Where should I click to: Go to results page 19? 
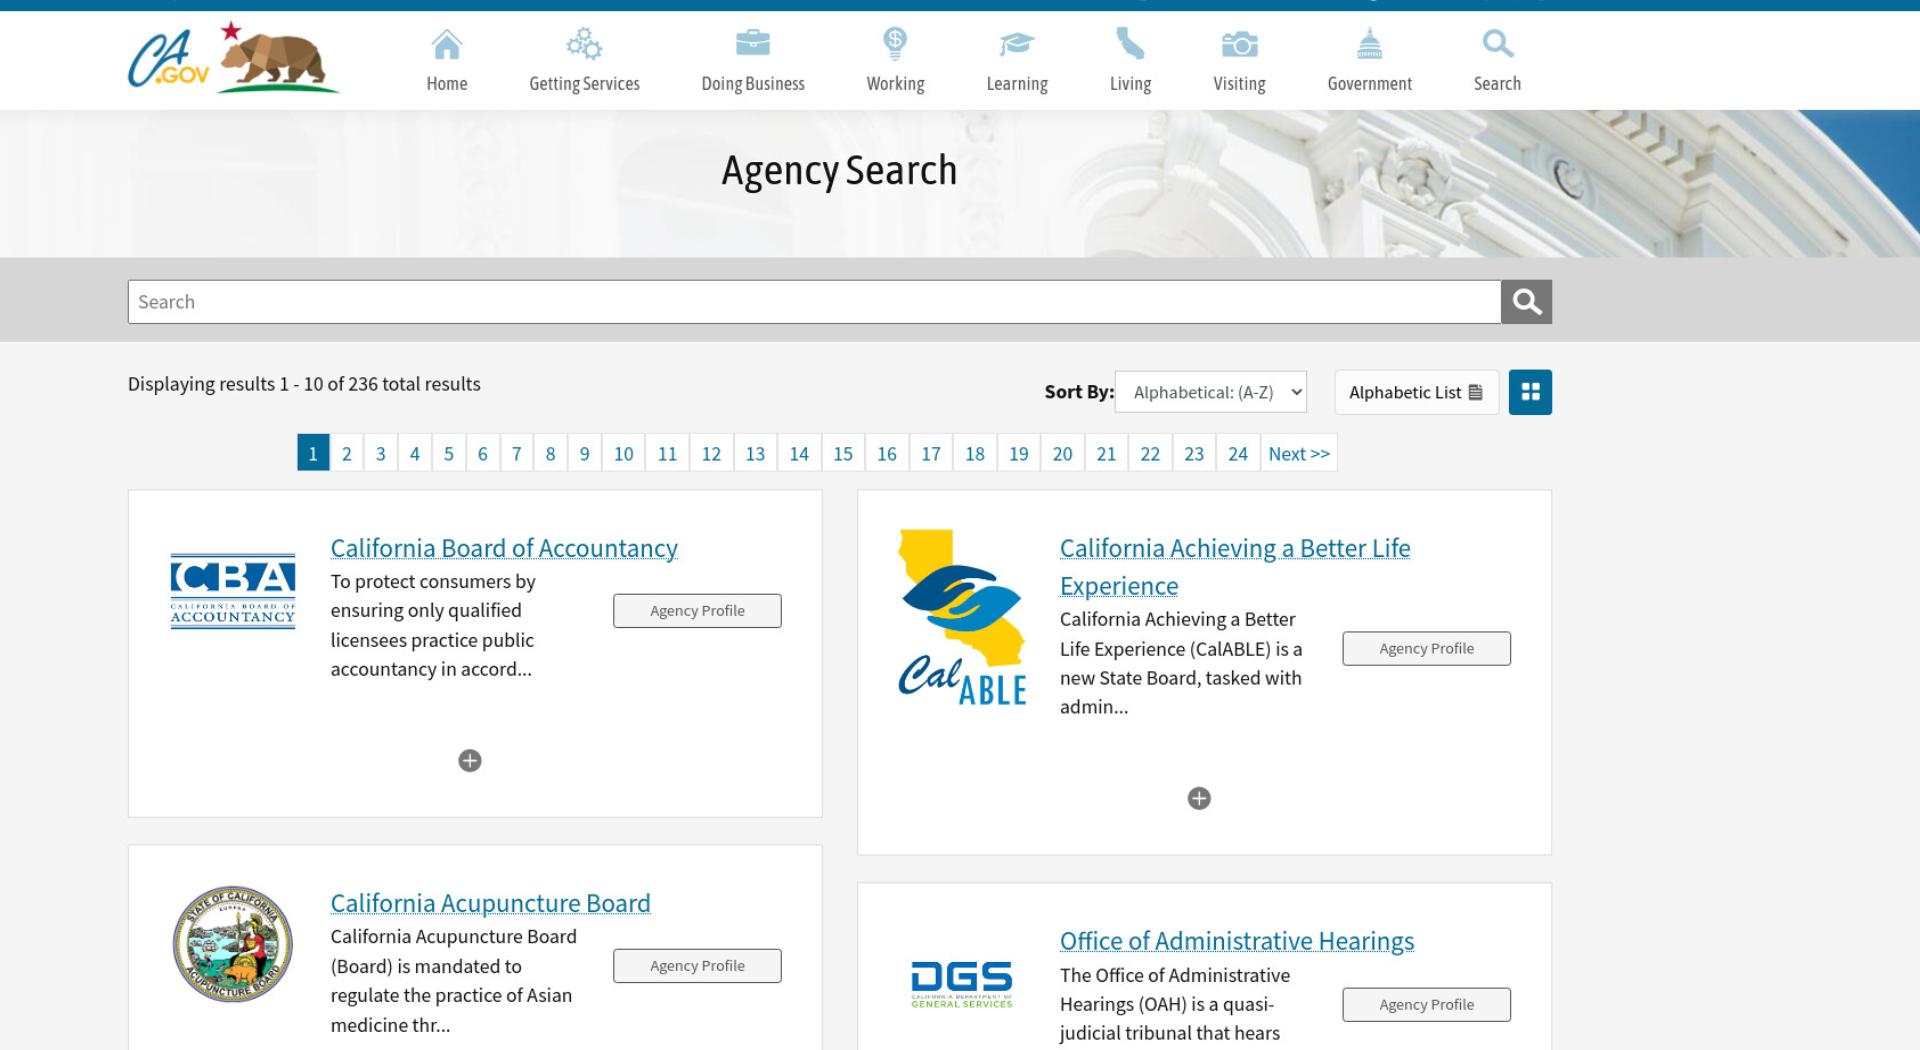click(x=1019, y=453)
